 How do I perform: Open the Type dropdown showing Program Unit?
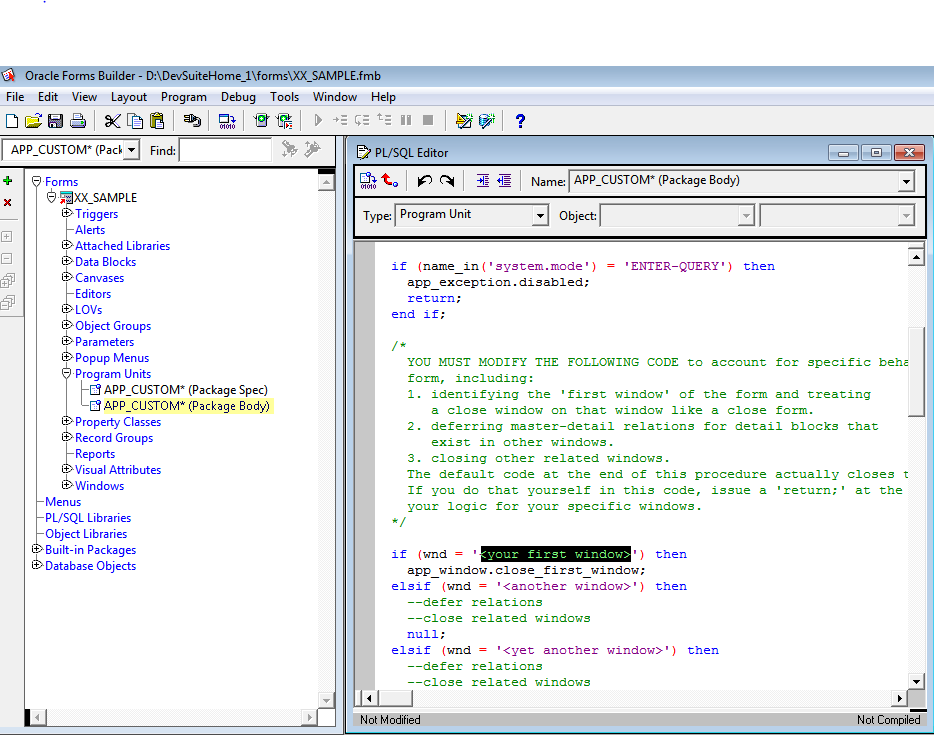[540, 215]
